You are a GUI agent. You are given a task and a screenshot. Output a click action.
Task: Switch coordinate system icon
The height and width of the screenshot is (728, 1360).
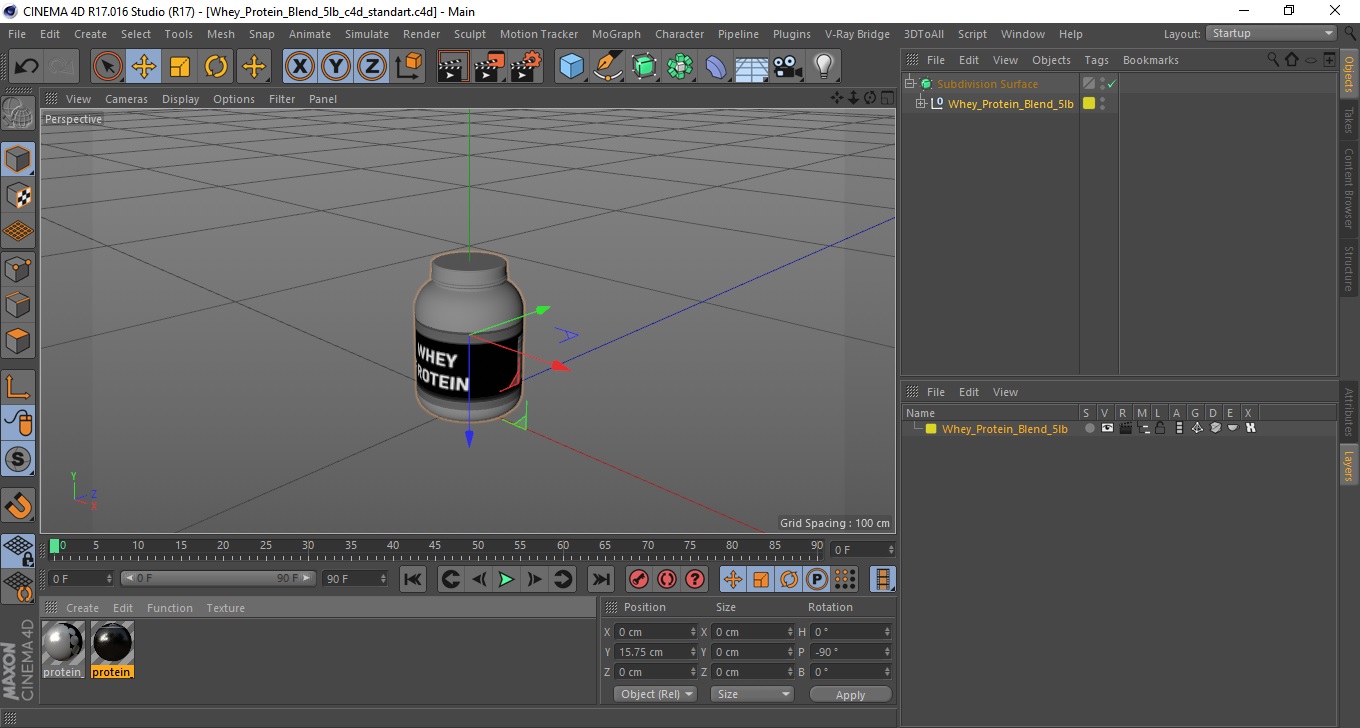[409, 67]
